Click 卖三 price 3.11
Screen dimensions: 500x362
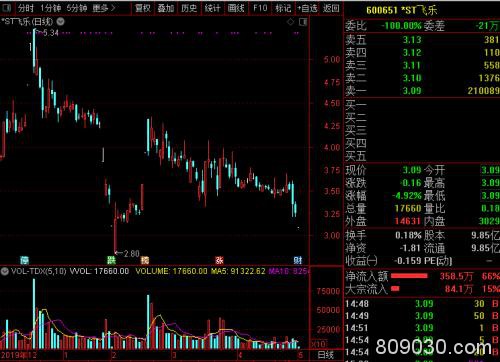(x=412, y=65)
